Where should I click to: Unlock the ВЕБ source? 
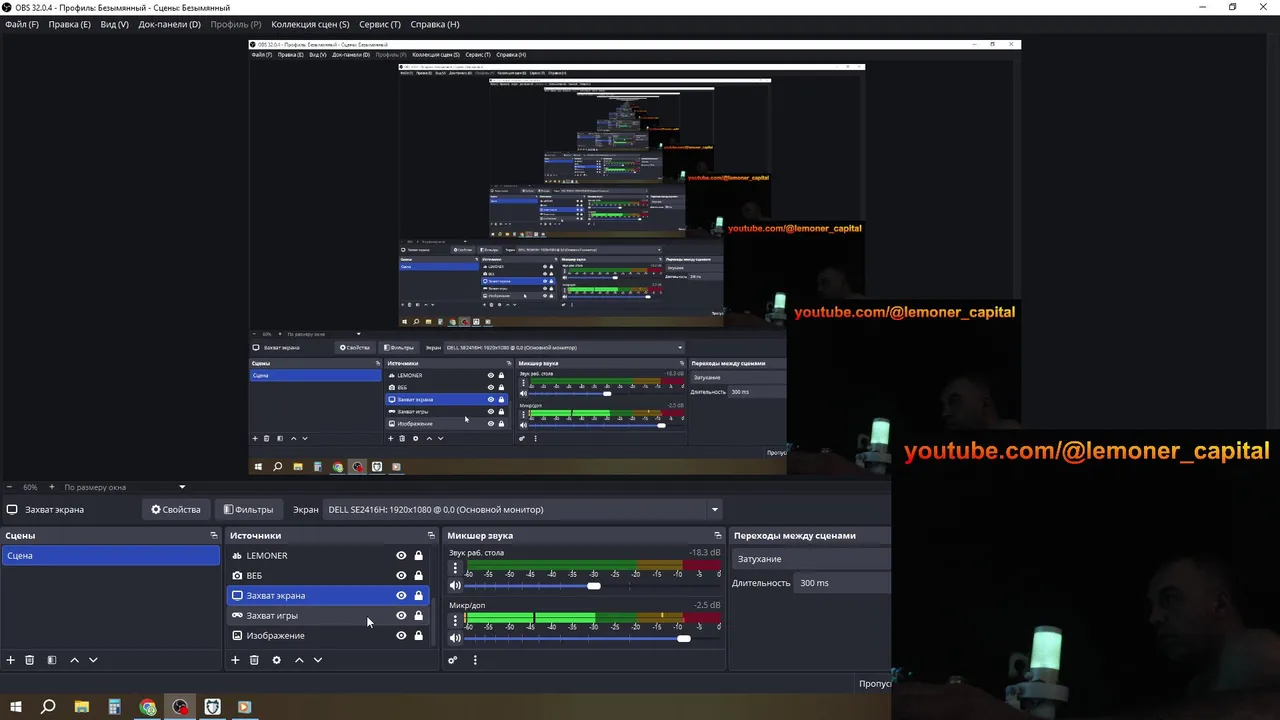point(418,576)
